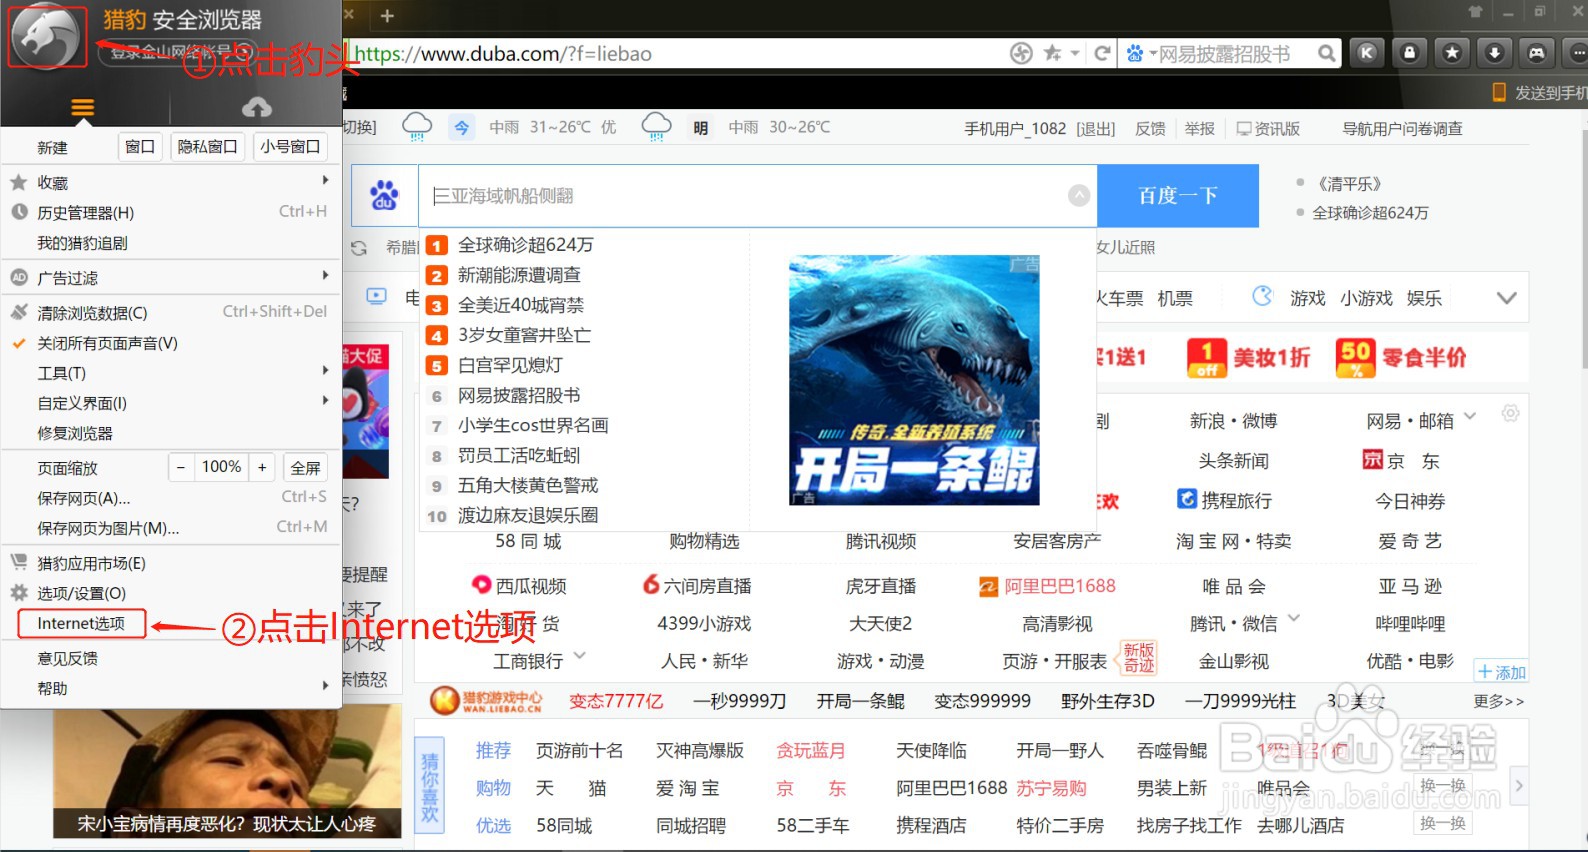This screenshot has width=1588, height=852.
Task: Click the lock toolbar button
Action: pyautogui.click(x=1409, y=53)
